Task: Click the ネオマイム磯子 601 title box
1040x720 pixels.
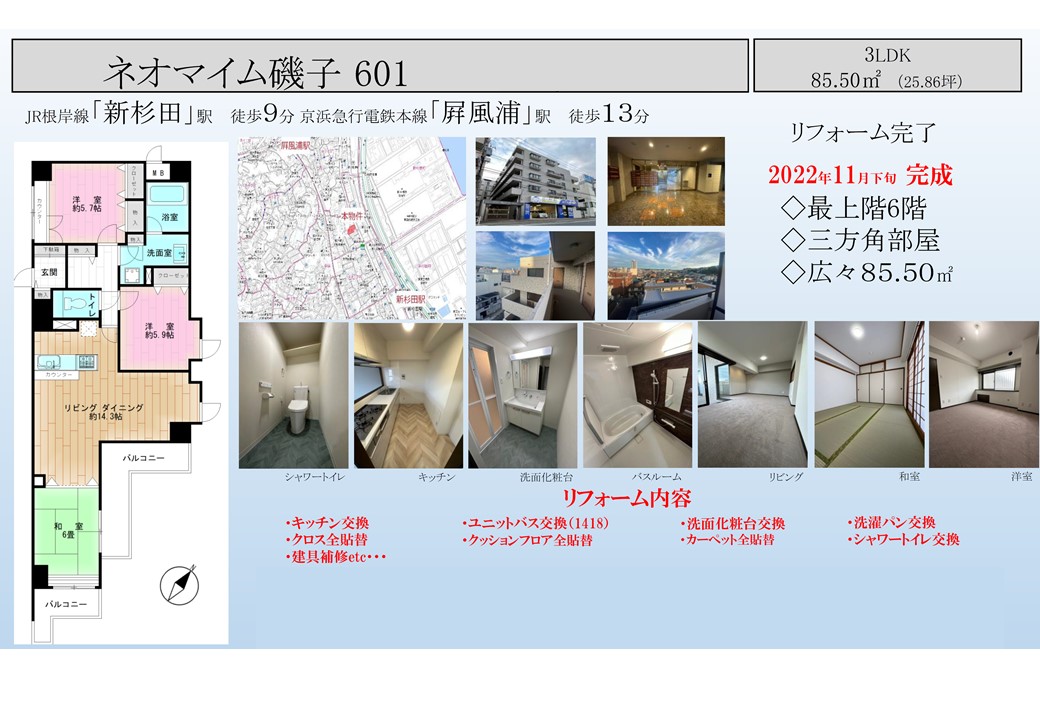Action: (380, 66)
